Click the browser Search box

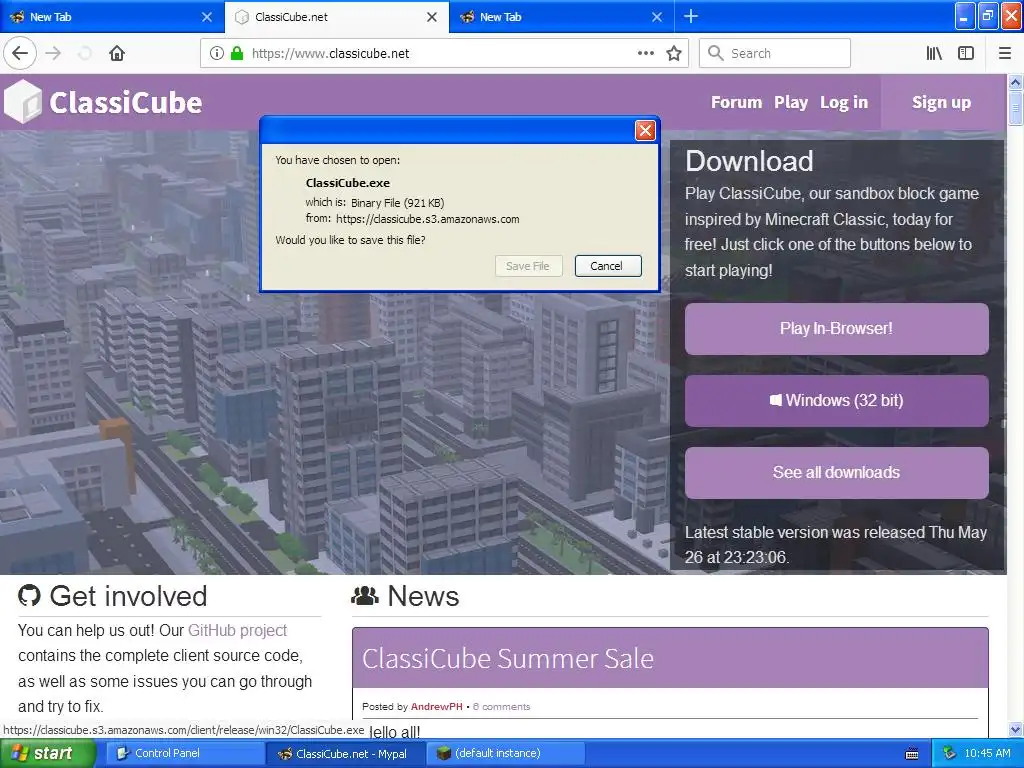click(x=775, y=53)
